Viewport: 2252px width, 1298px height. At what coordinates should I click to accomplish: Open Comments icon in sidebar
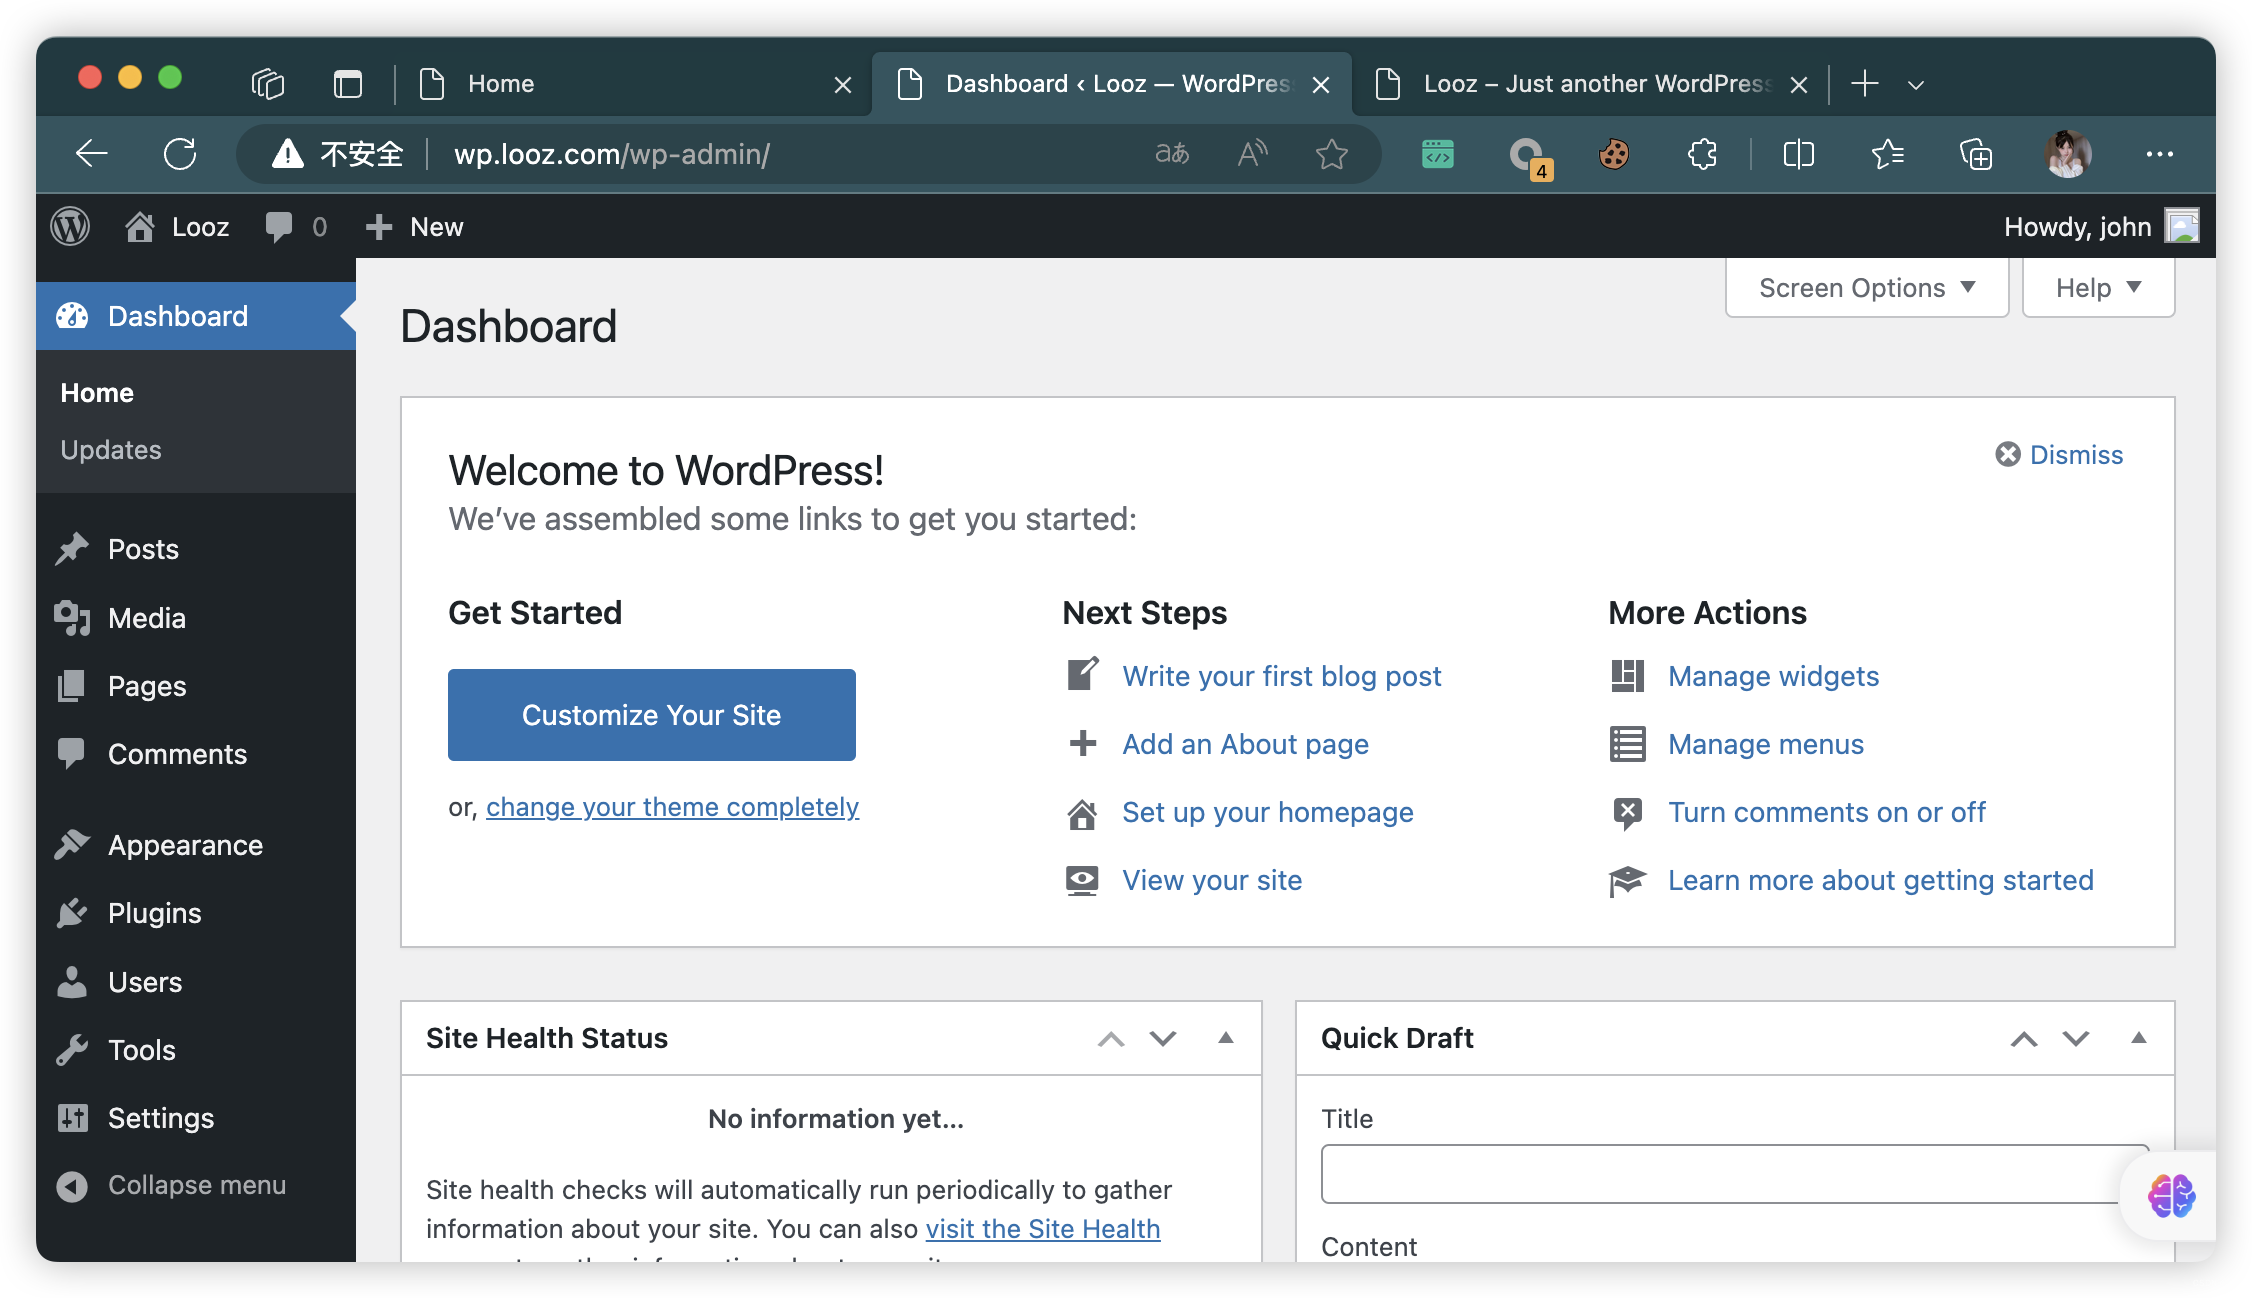72,754
